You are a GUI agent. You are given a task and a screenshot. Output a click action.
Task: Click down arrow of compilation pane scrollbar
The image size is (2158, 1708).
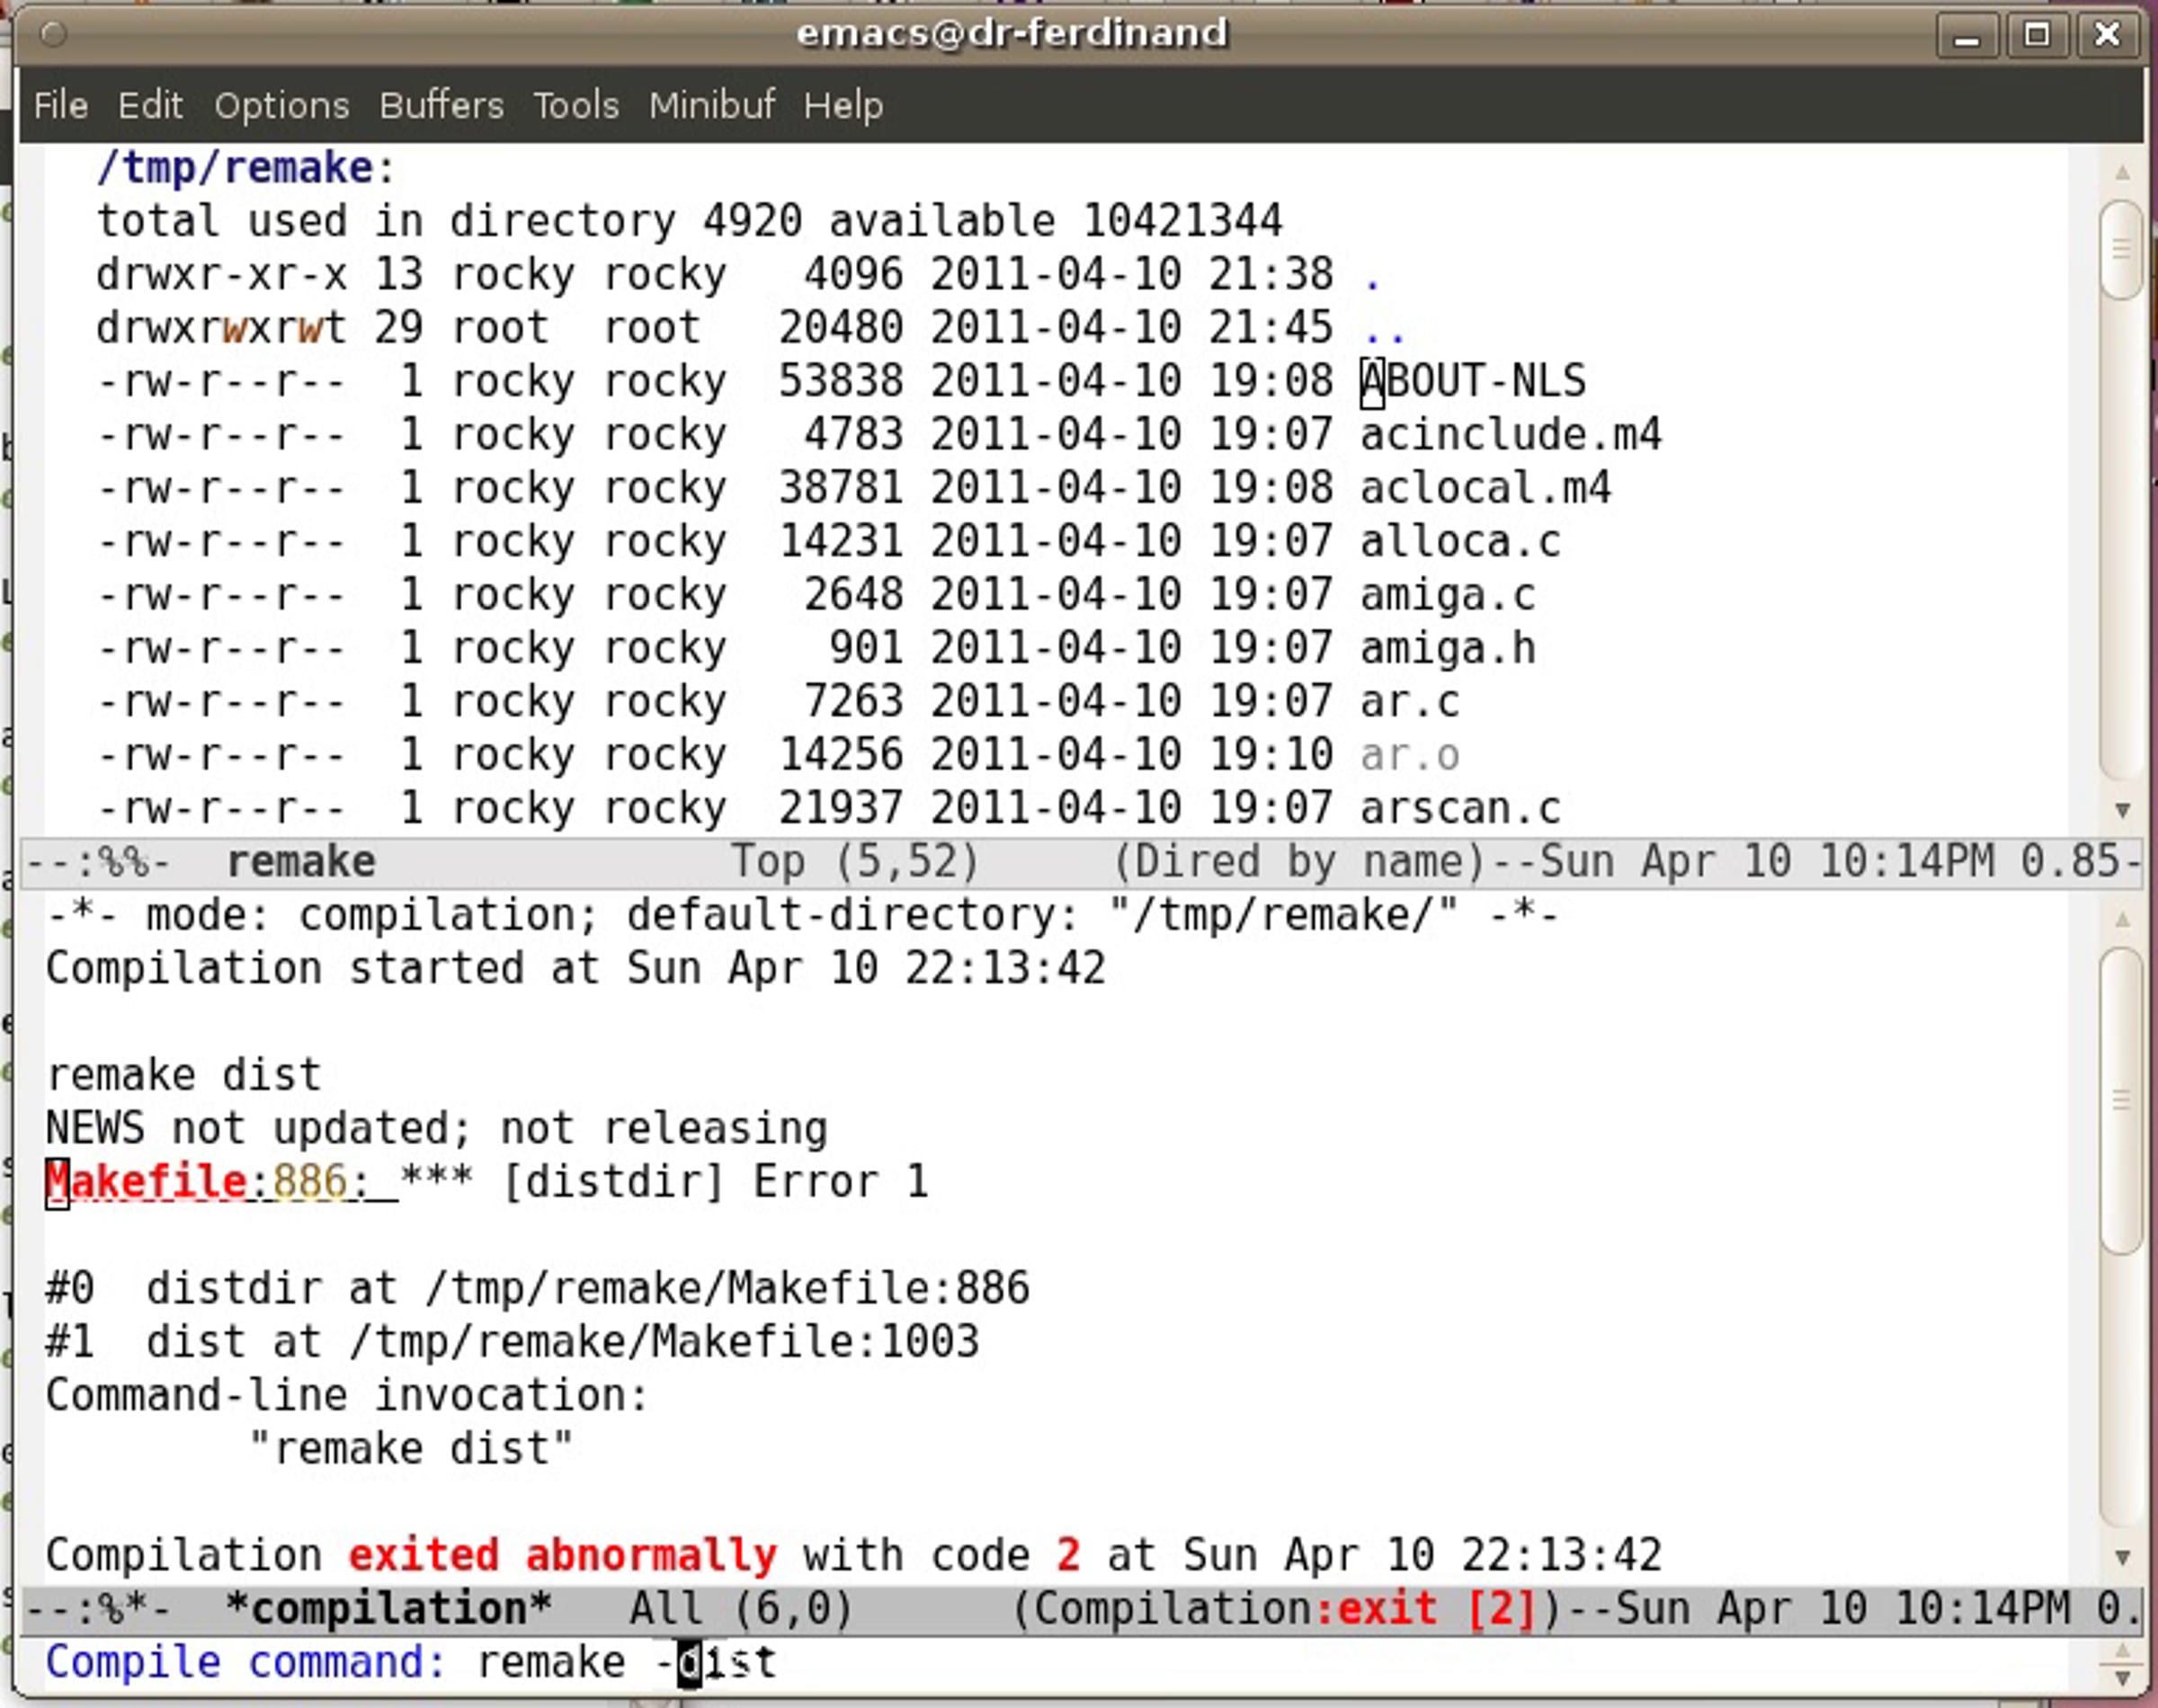click(x=2122, y=1557)
